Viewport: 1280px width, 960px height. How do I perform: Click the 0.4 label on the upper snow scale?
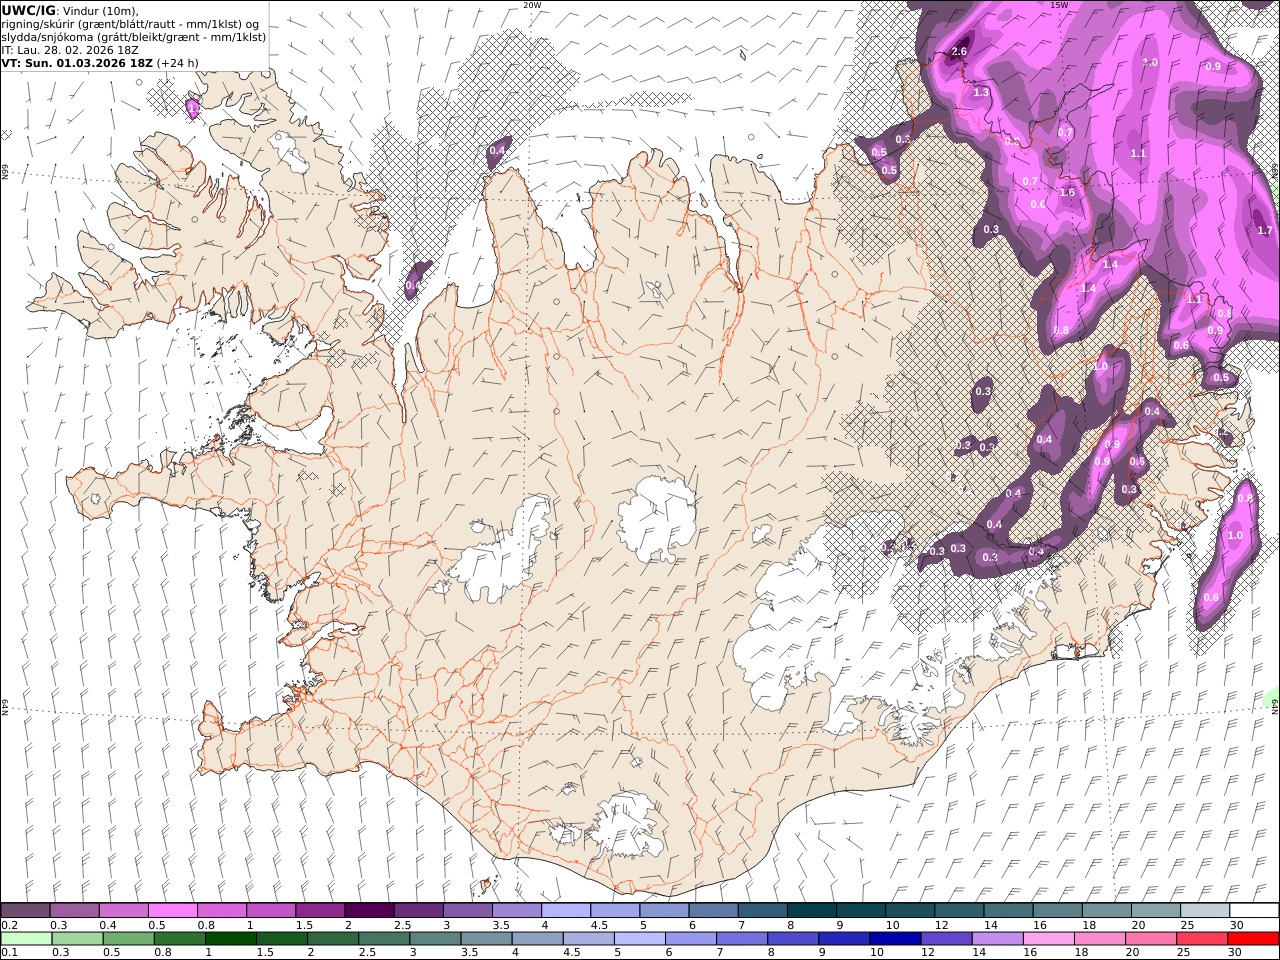[107, 925]
